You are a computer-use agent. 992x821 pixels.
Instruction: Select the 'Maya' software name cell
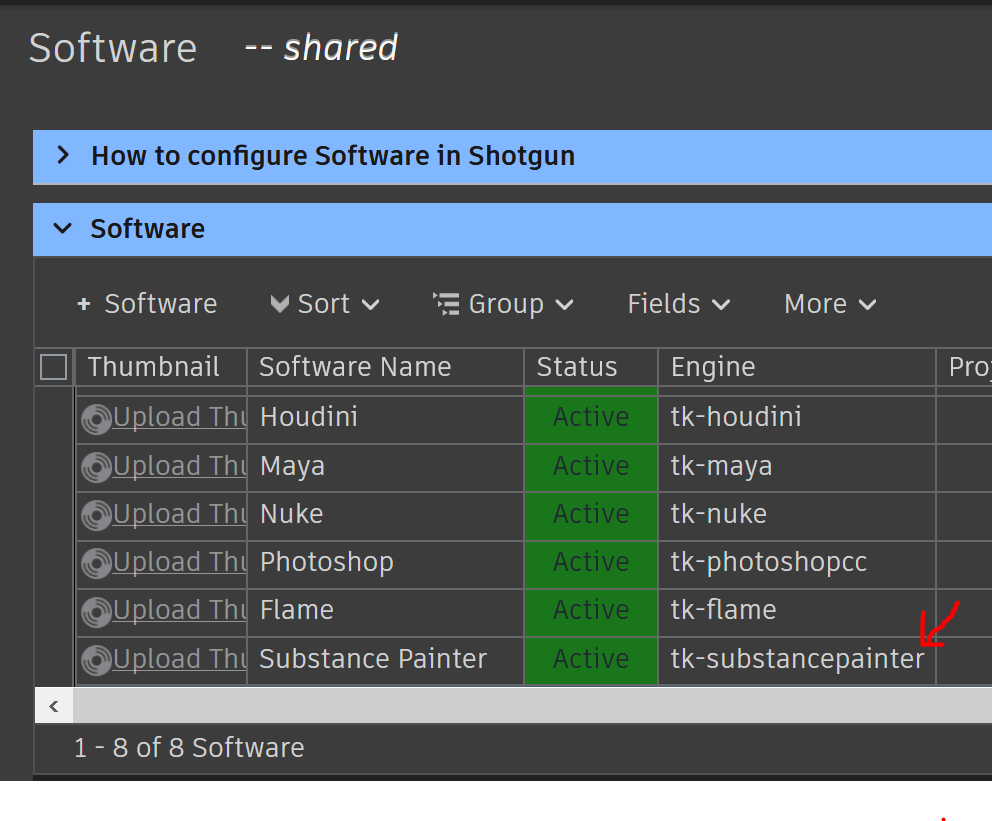(x=386, y=468)
